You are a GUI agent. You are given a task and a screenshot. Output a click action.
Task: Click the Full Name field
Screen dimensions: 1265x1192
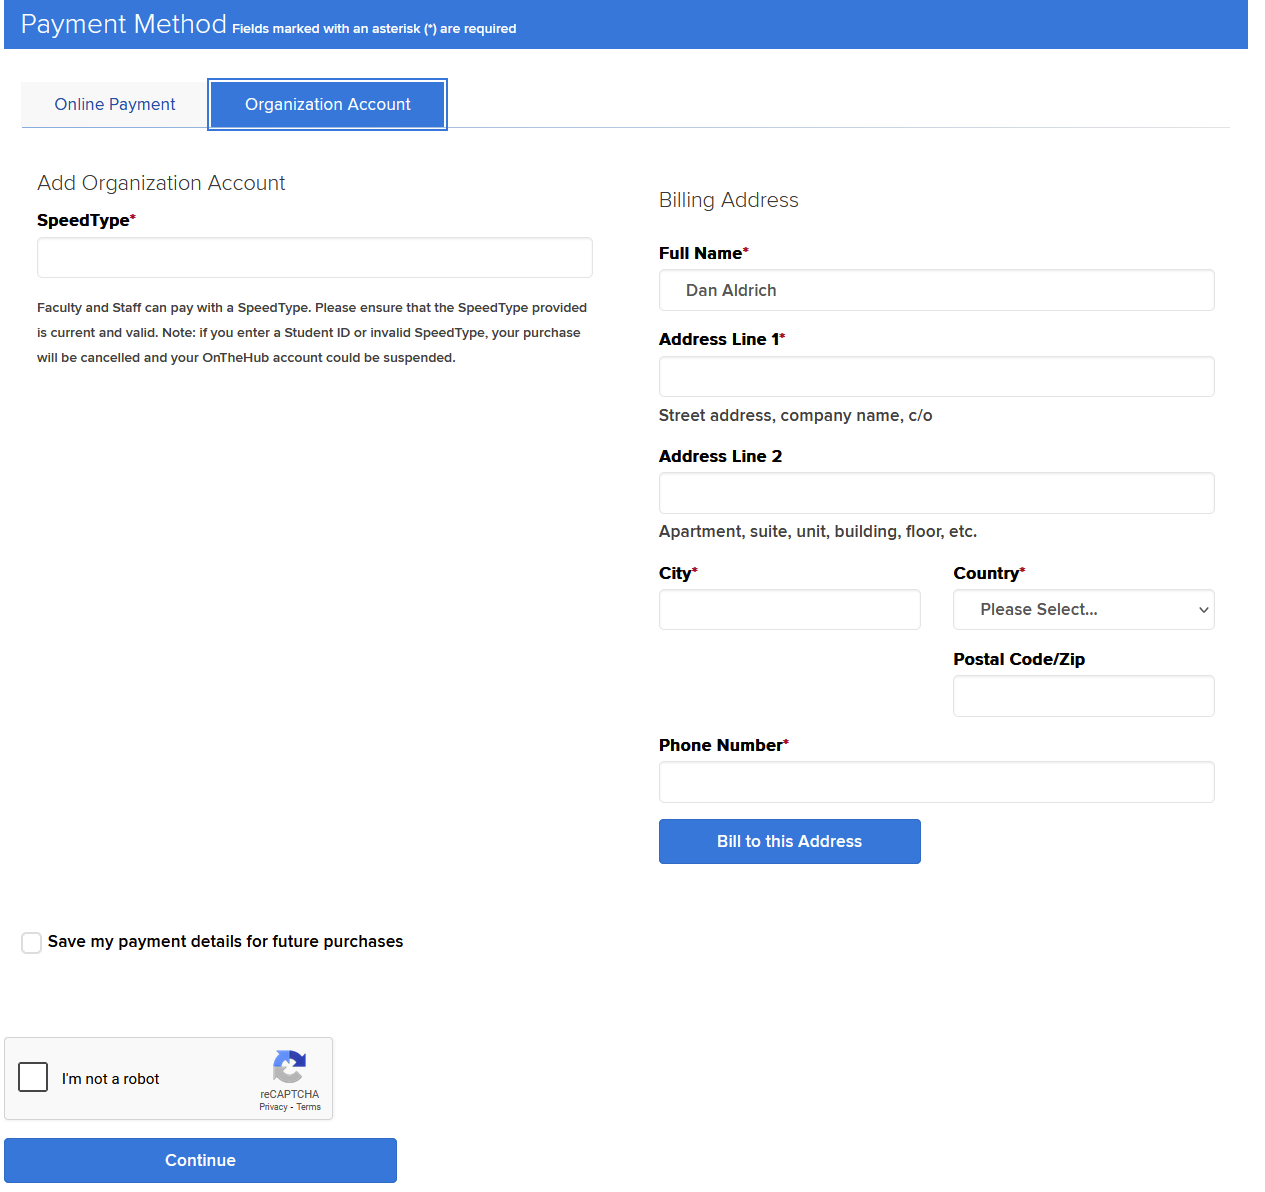coord(936,291)
